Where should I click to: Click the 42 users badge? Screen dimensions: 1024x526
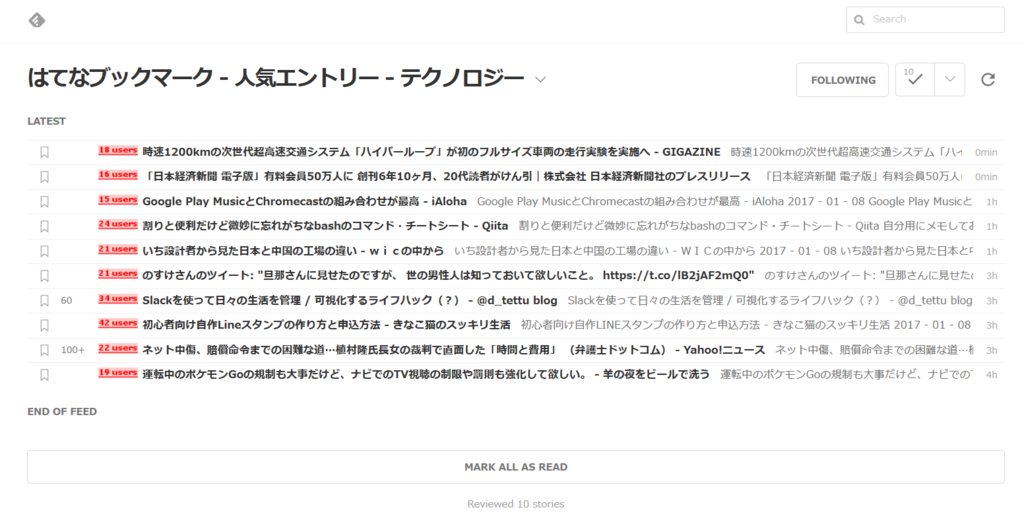118,323
